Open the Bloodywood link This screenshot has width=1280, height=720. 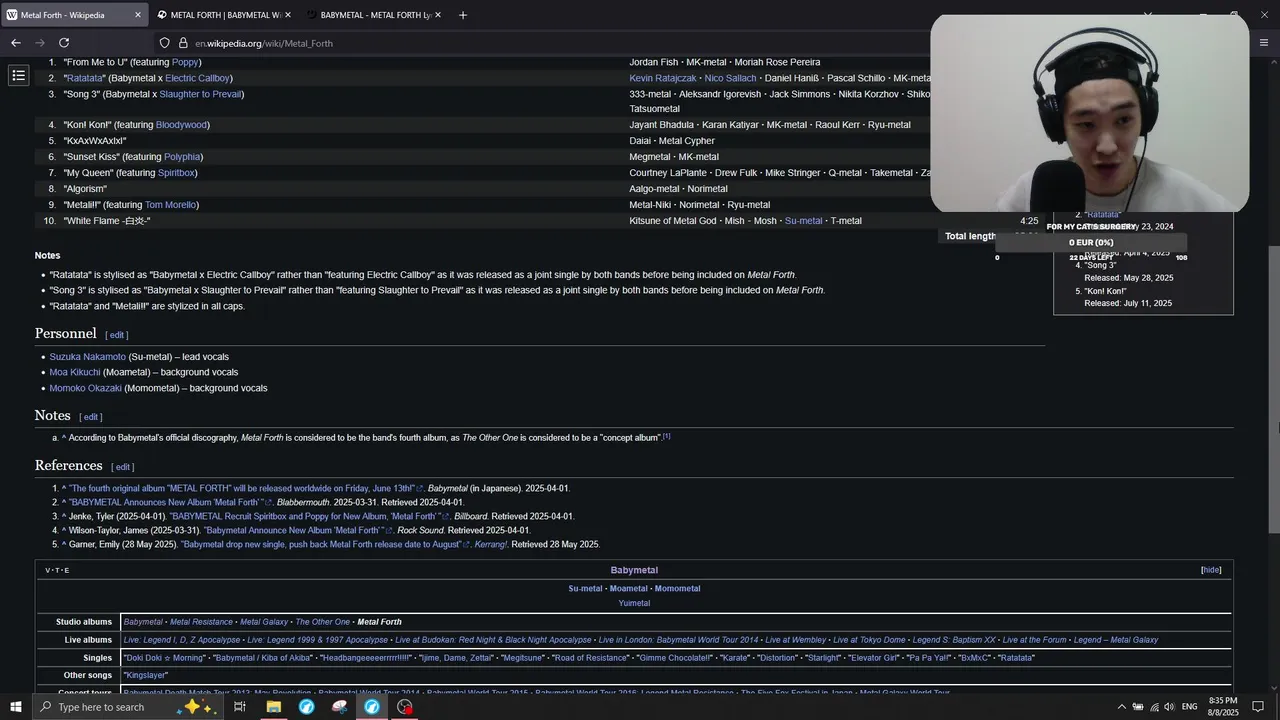[181, 125]
